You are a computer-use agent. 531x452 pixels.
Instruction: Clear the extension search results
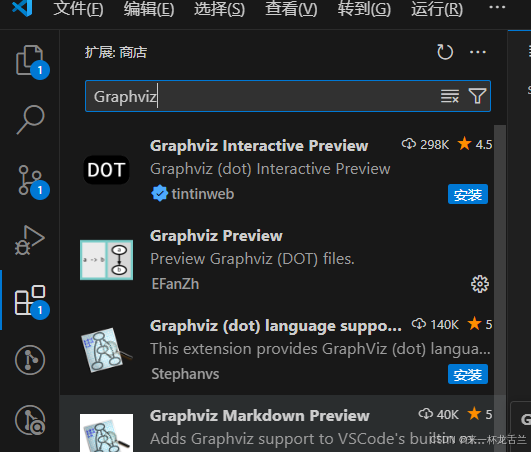[x=450, y=96]
